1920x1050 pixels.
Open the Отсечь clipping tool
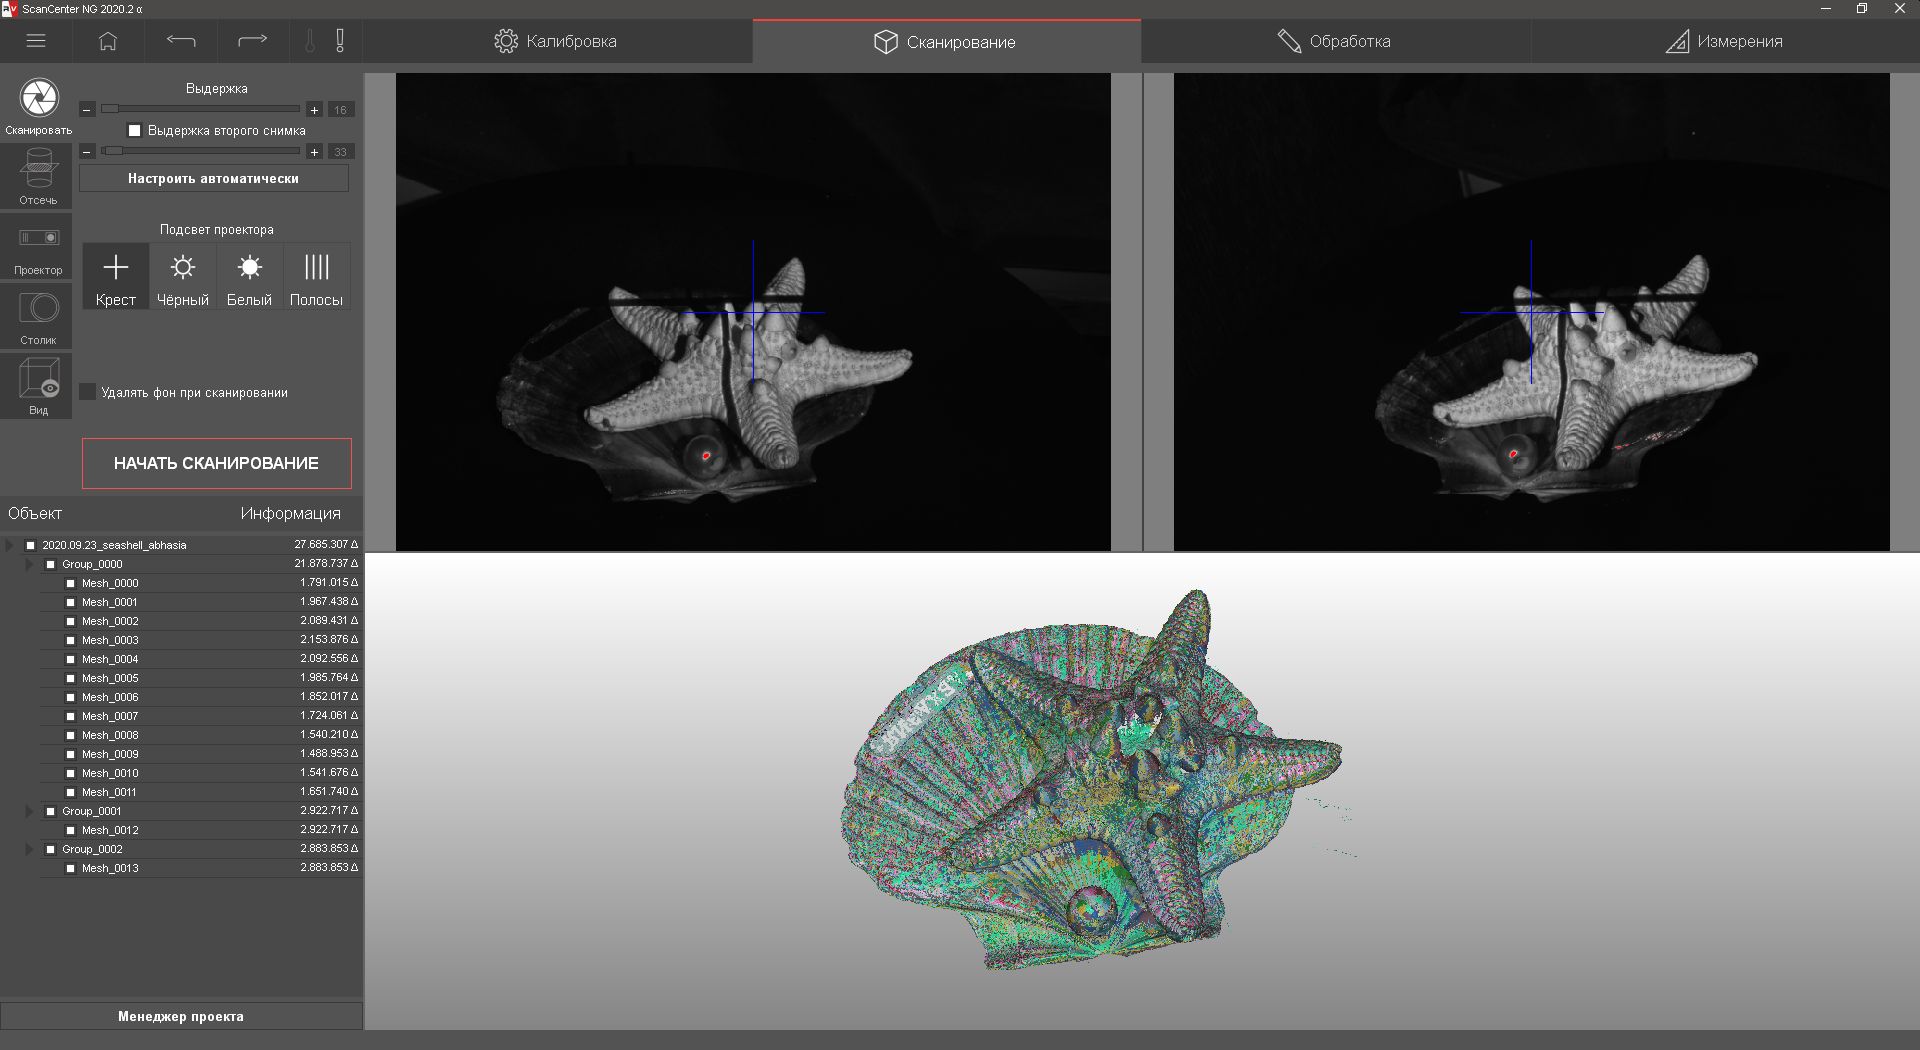(x=38, y=176)
